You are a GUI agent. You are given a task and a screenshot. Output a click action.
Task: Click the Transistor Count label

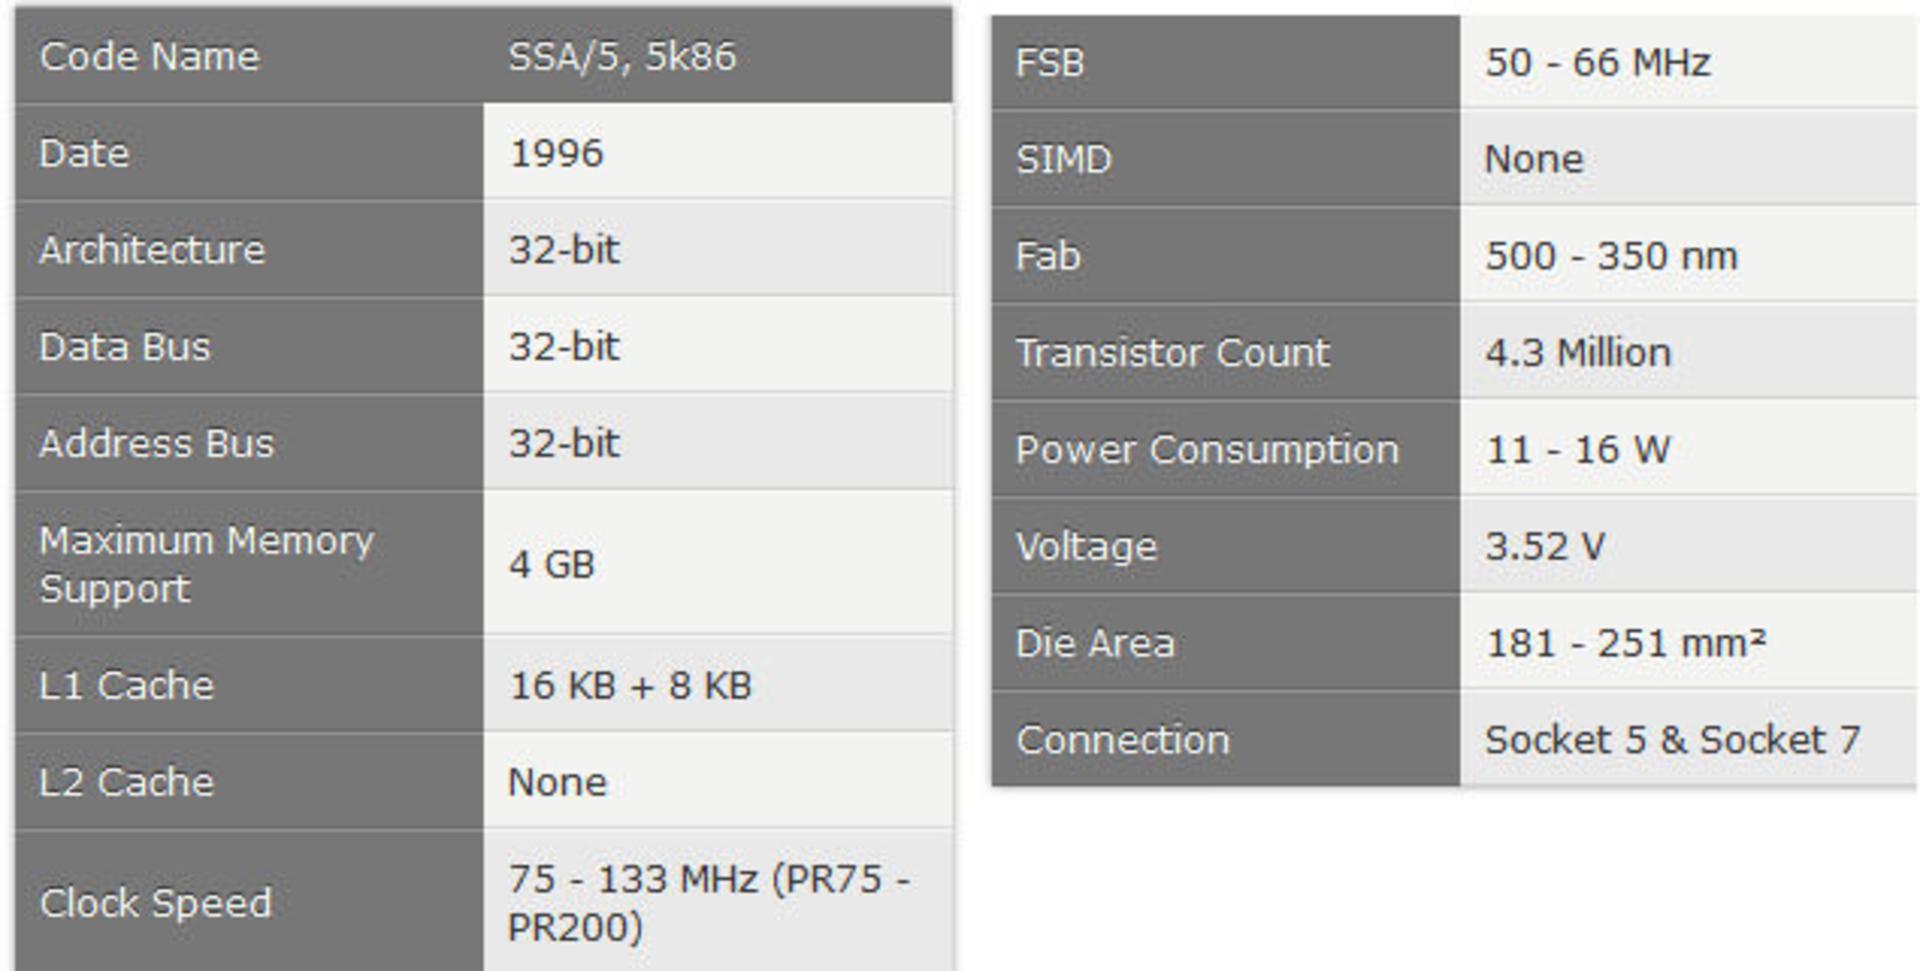1173,353
